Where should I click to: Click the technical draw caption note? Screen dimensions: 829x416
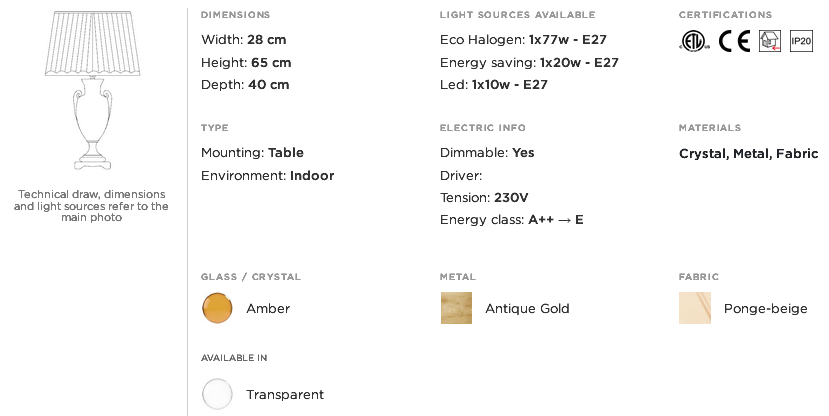click(91, 206)
